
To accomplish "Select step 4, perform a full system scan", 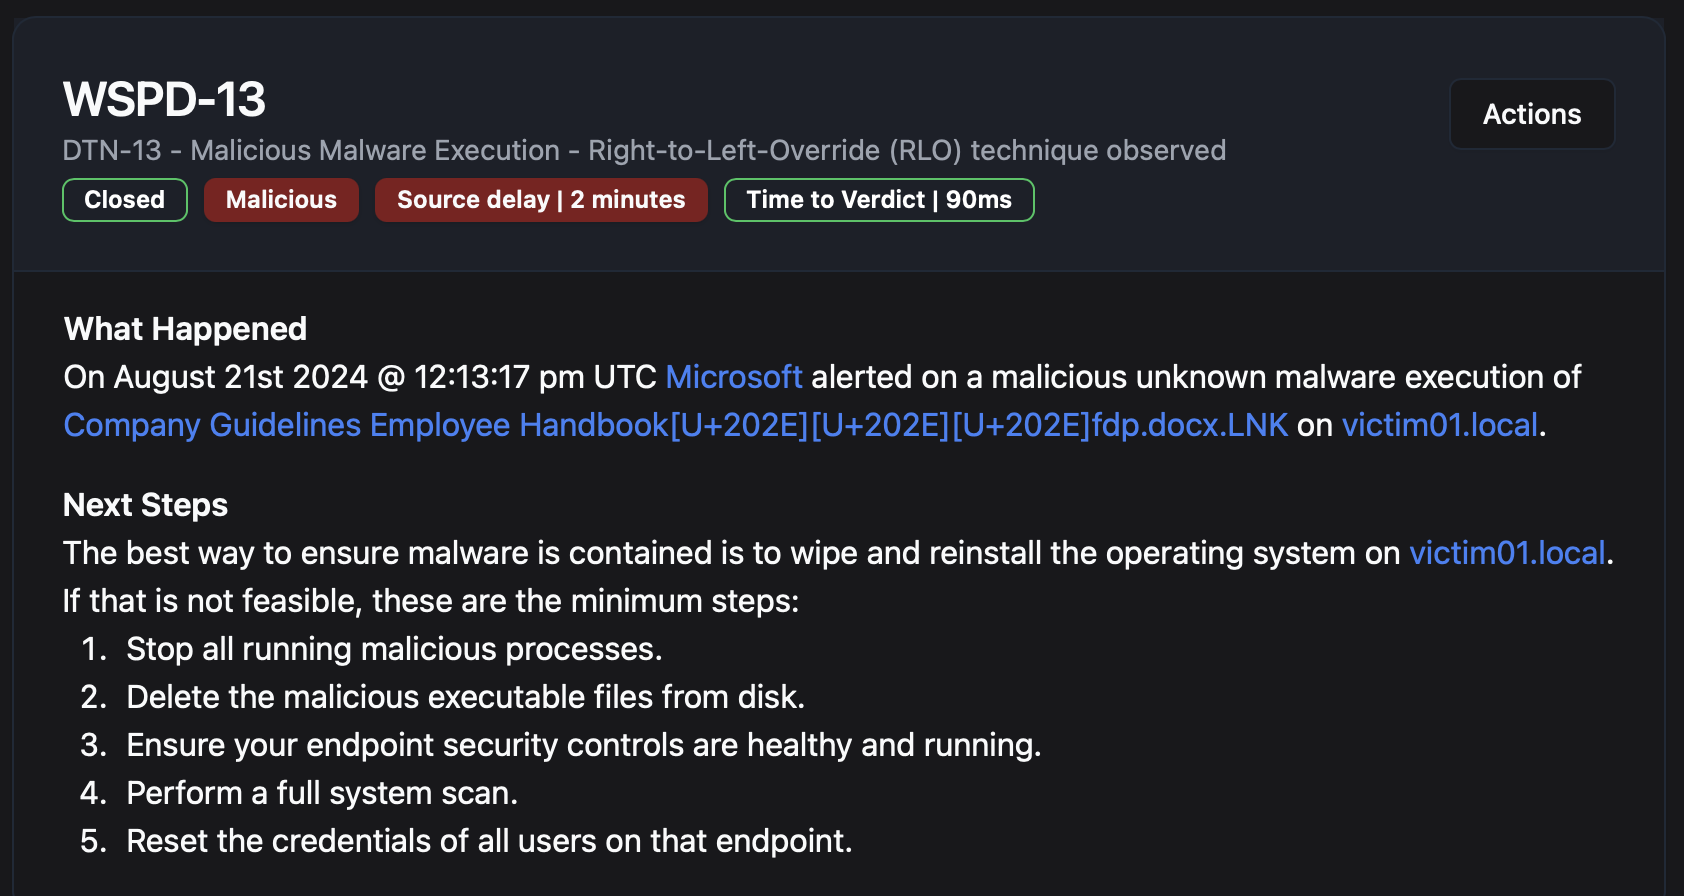I will pyautogui.click(x=322, y=793).
